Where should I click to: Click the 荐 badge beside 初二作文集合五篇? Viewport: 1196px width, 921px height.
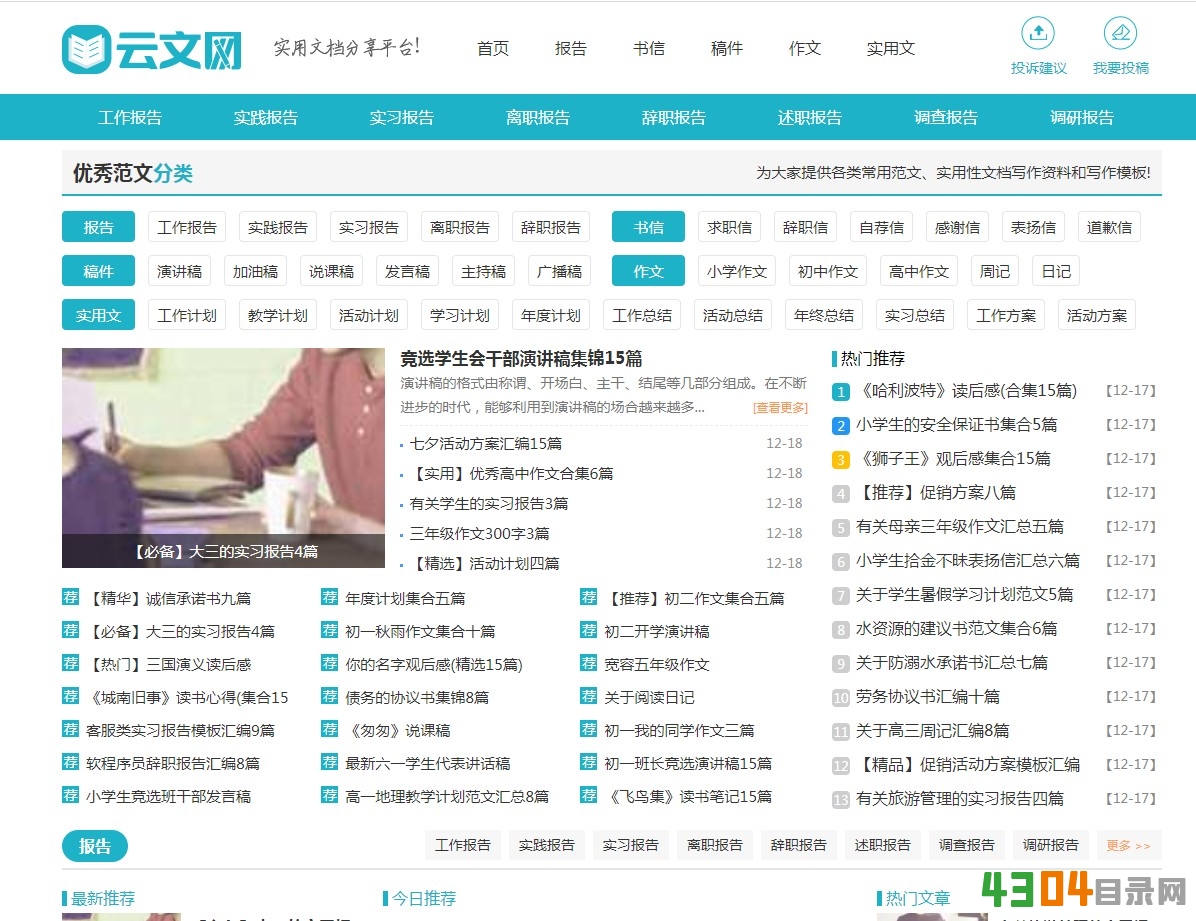588,597
